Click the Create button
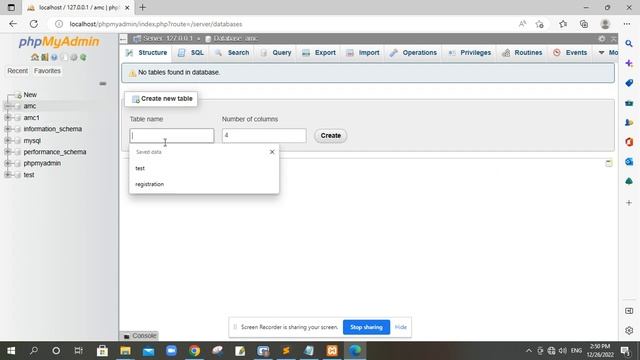 tap(331, 136)
